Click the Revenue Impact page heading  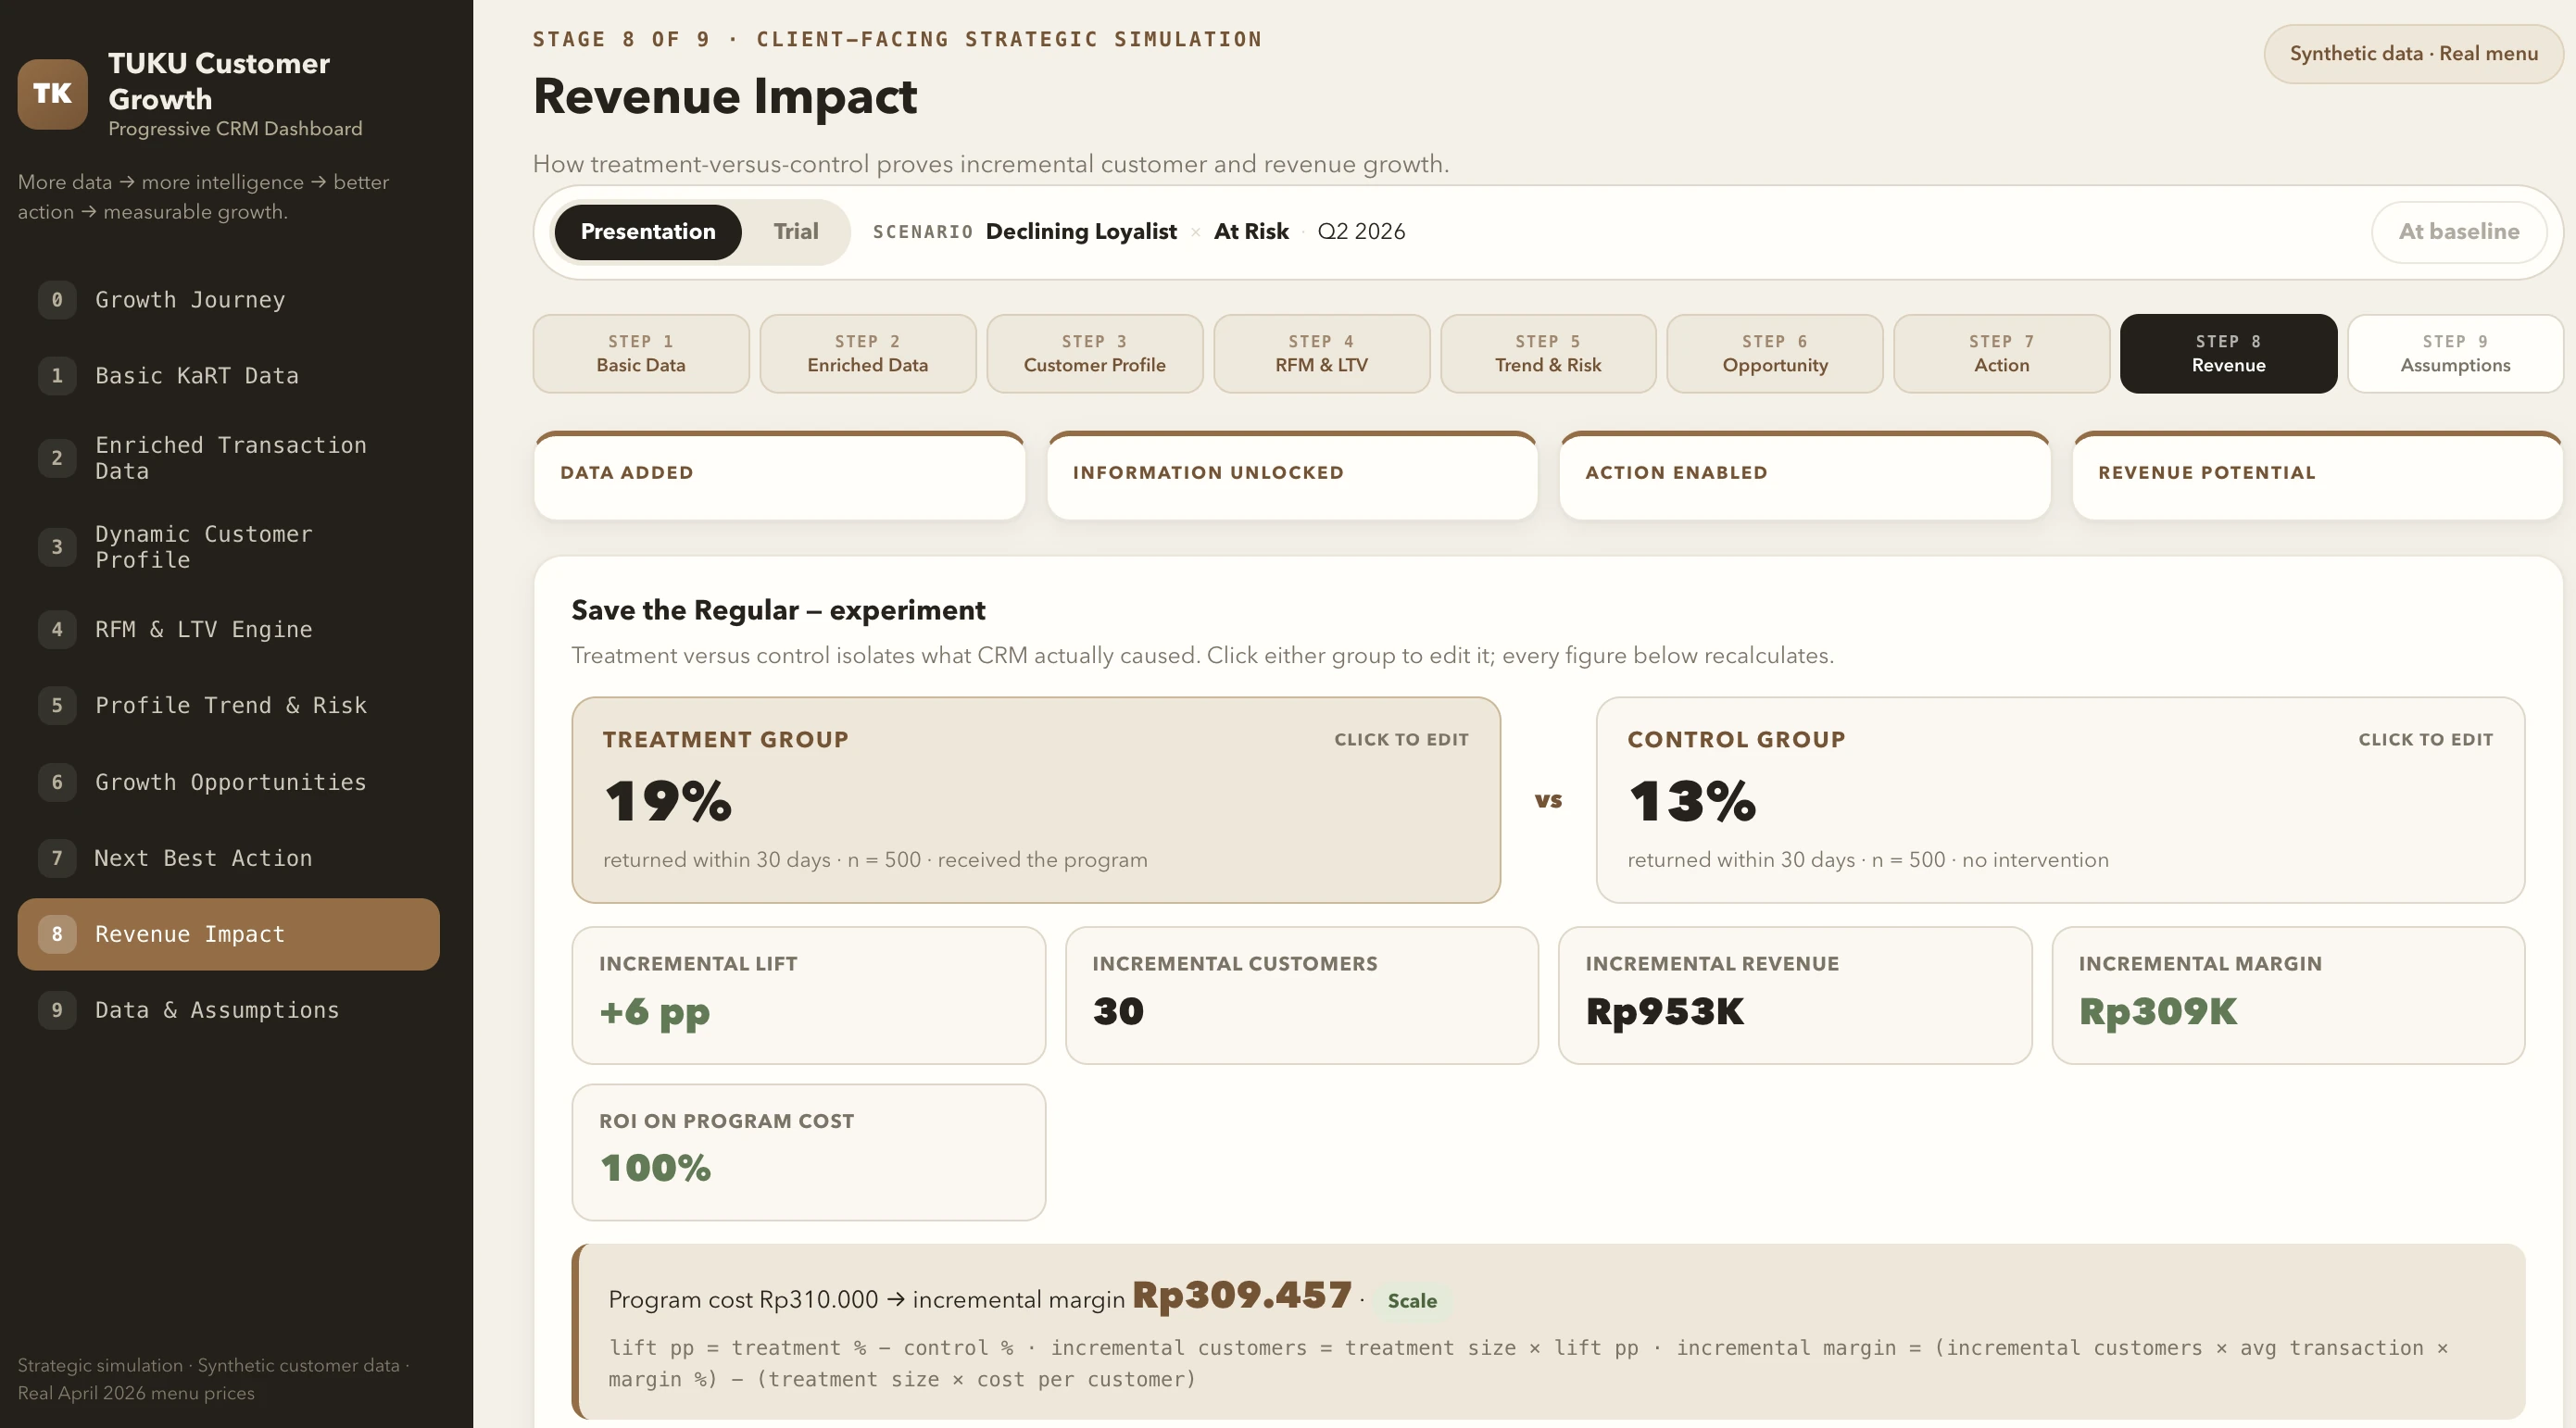point(725,97)
